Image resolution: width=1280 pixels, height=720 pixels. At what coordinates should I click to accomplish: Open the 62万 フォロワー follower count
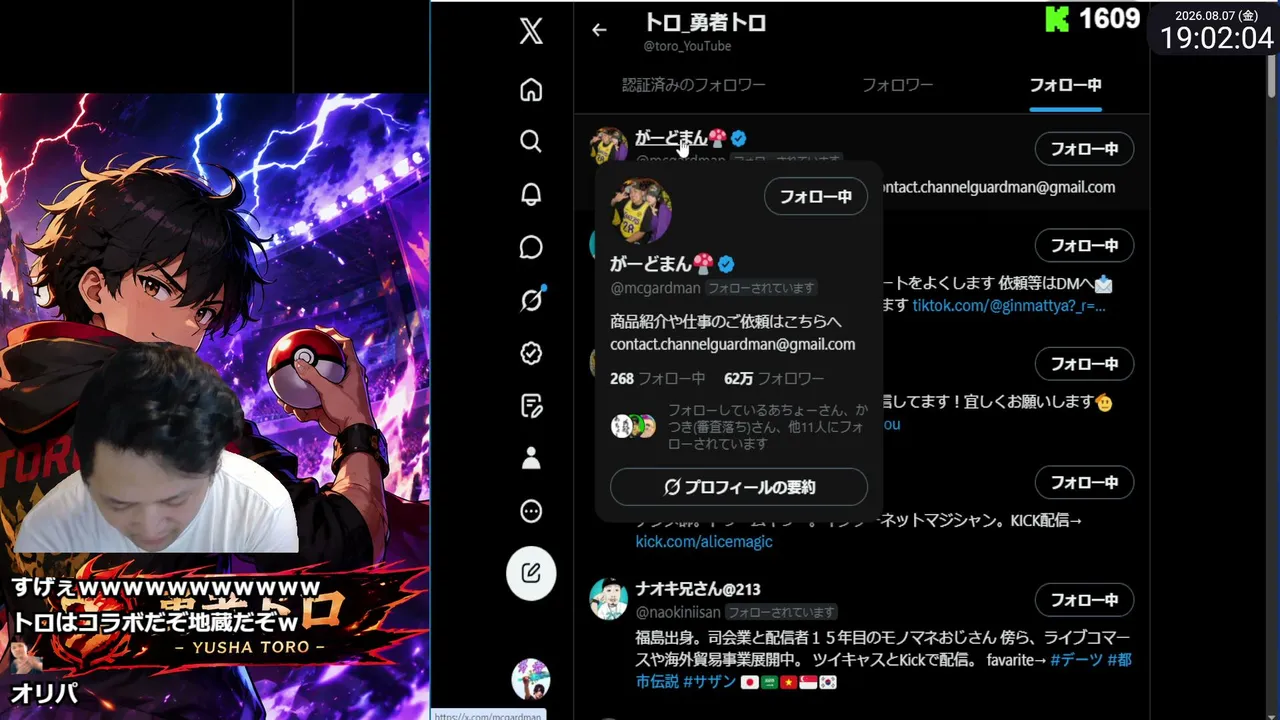[x=774, y=379]
